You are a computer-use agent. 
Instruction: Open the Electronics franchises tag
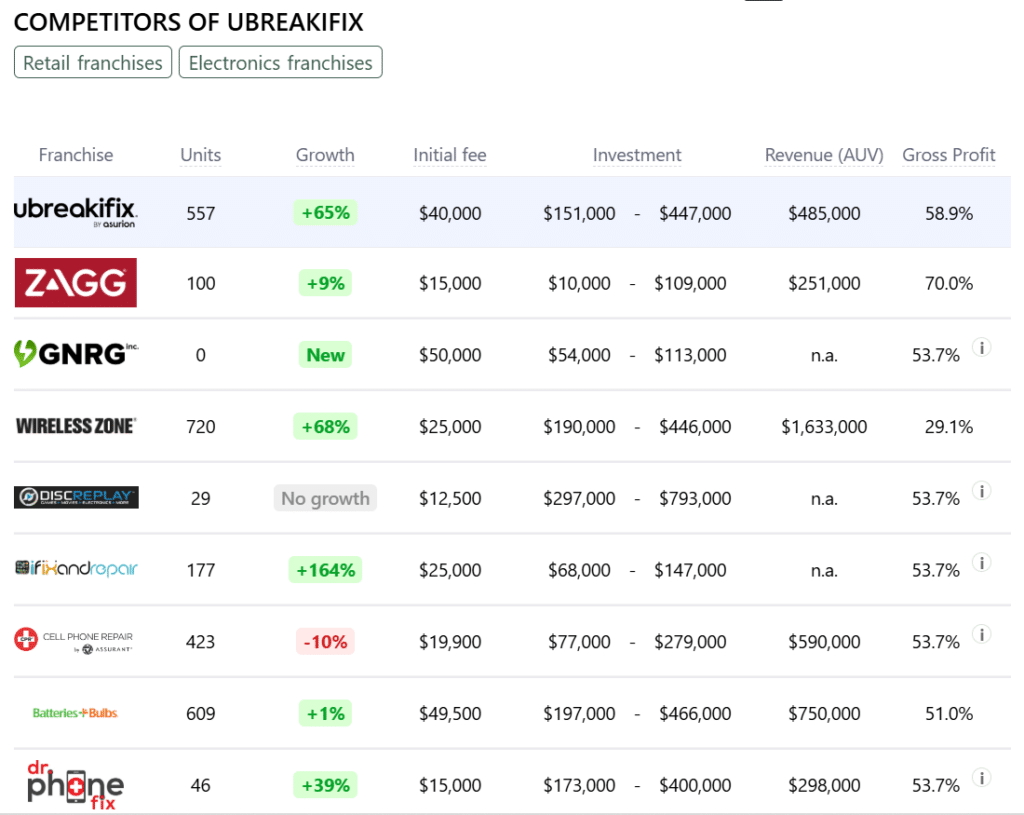coord(281,63)
